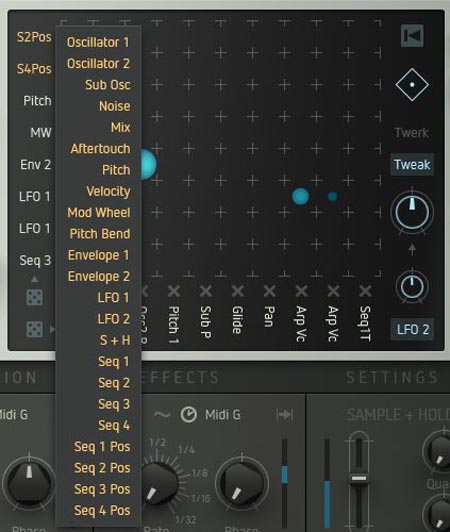Click the reset-to-start arrow icon

(412, 36)
